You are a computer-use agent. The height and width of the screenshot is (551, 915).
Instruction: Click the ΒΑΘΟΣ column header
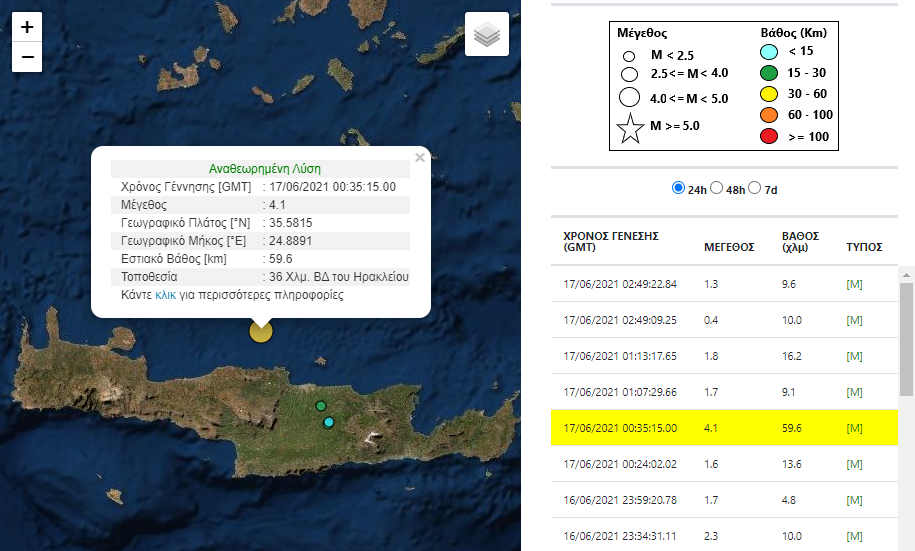click(x=801, y=242)
